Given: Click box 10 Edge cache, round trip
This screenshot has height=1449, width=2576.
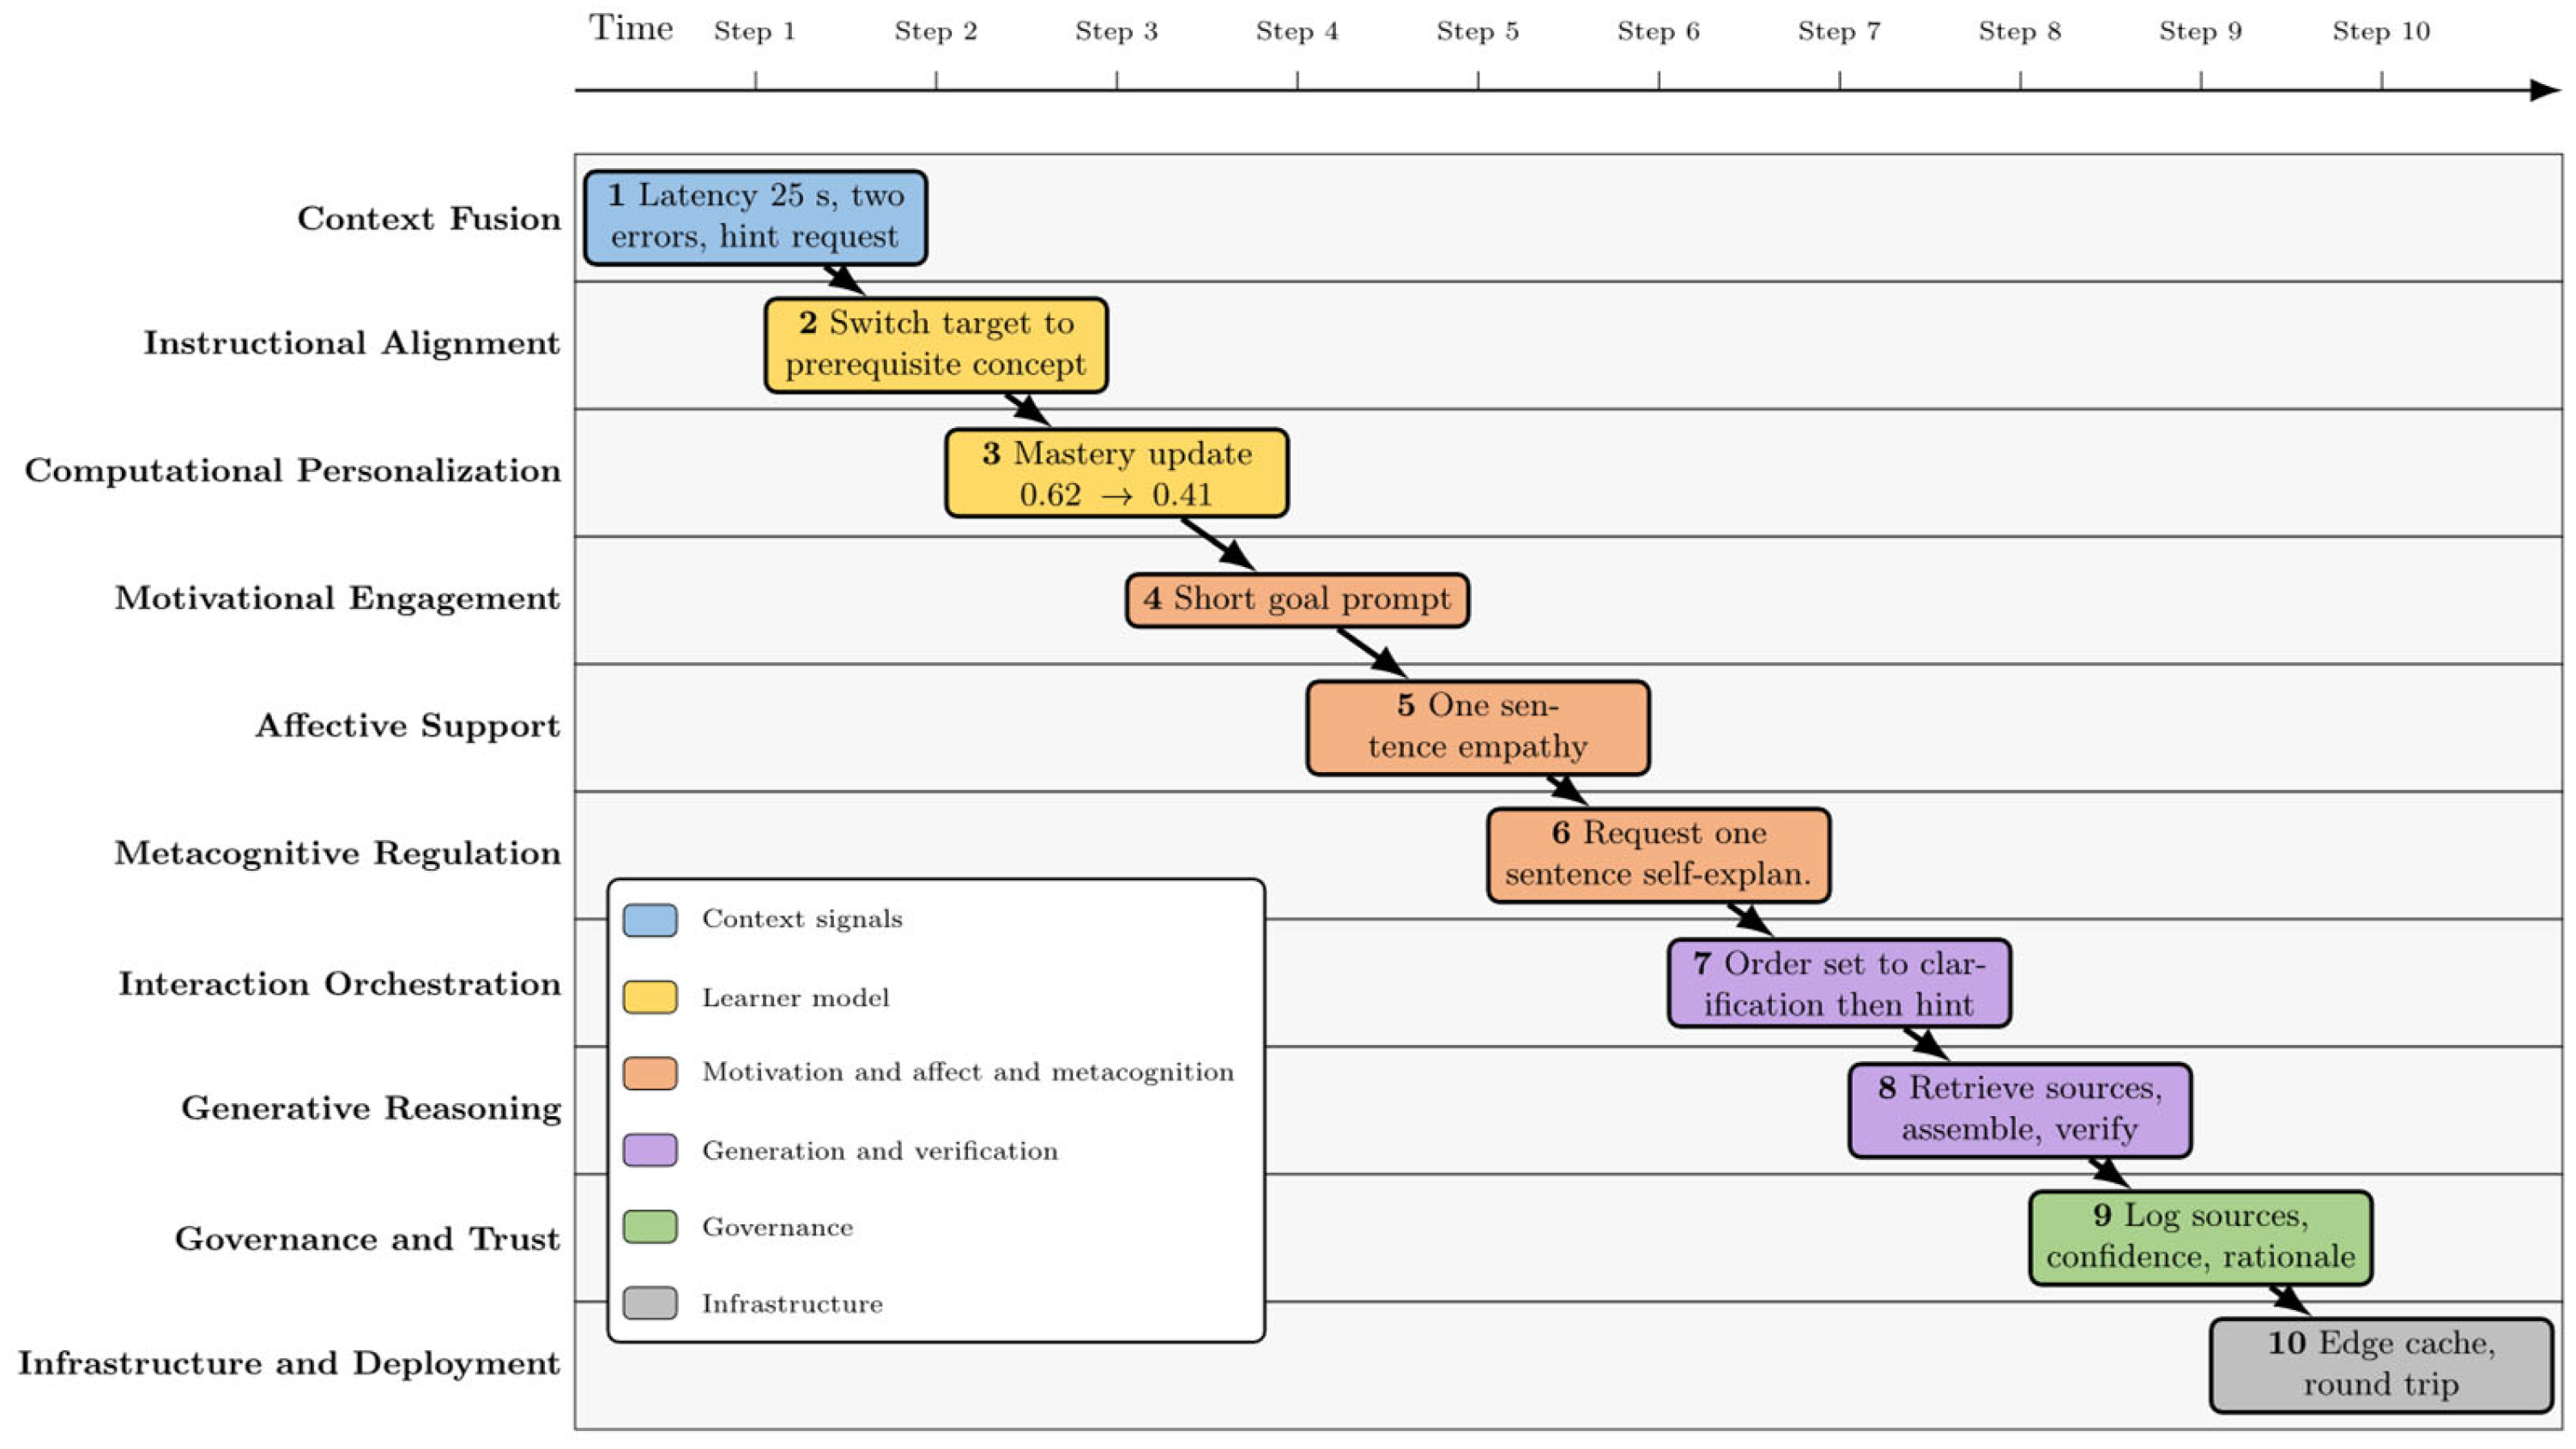Looking at the screenshot, I should pyautogui.click(x=2380, y=1365).
